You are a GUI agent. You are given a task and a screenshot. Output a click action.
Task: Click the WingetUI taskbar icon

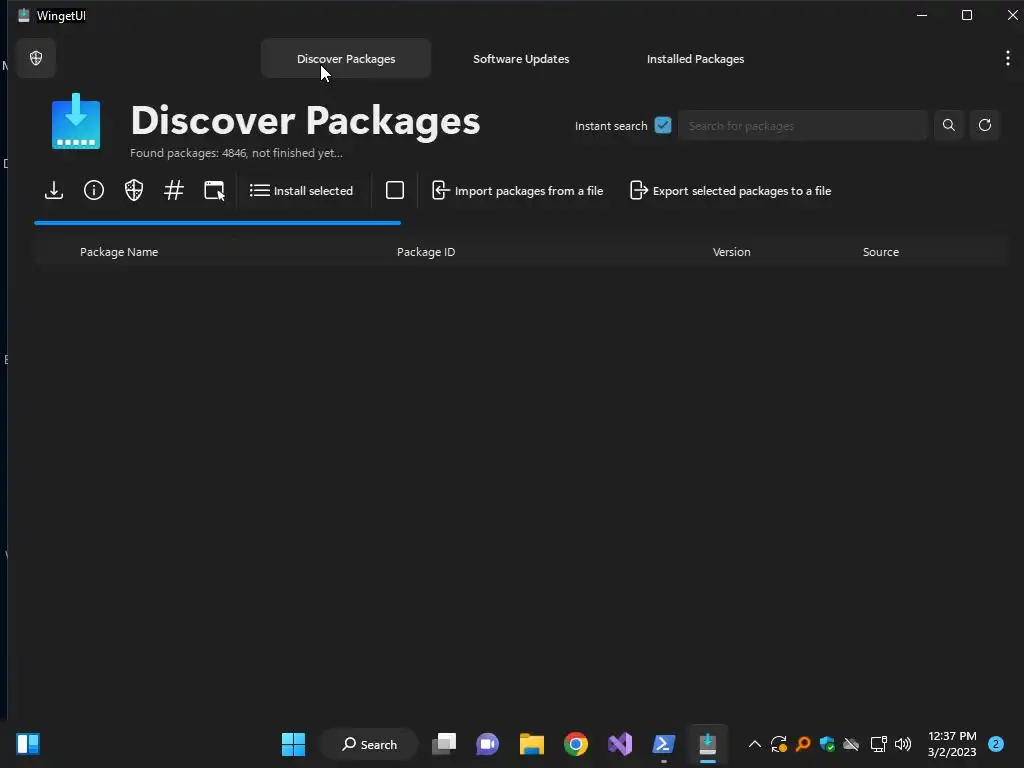(x=707, y=744)
